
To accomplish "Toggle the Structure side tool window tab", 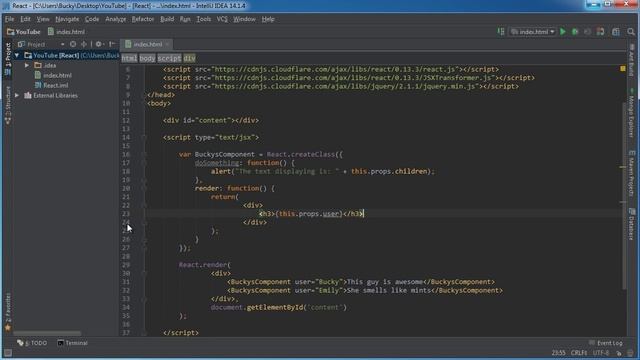I will click(7, 105).
